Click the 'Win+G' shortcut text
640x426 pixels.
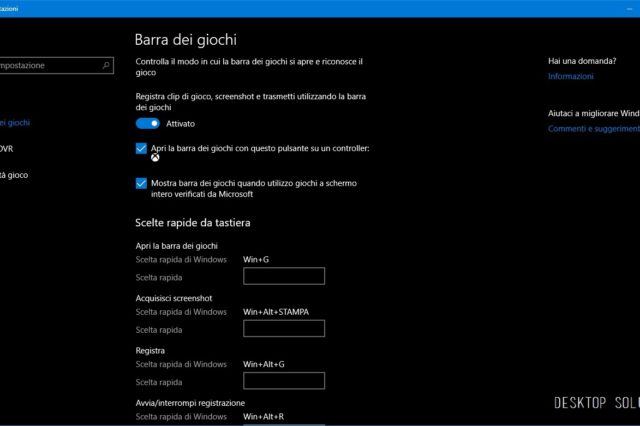256,260
